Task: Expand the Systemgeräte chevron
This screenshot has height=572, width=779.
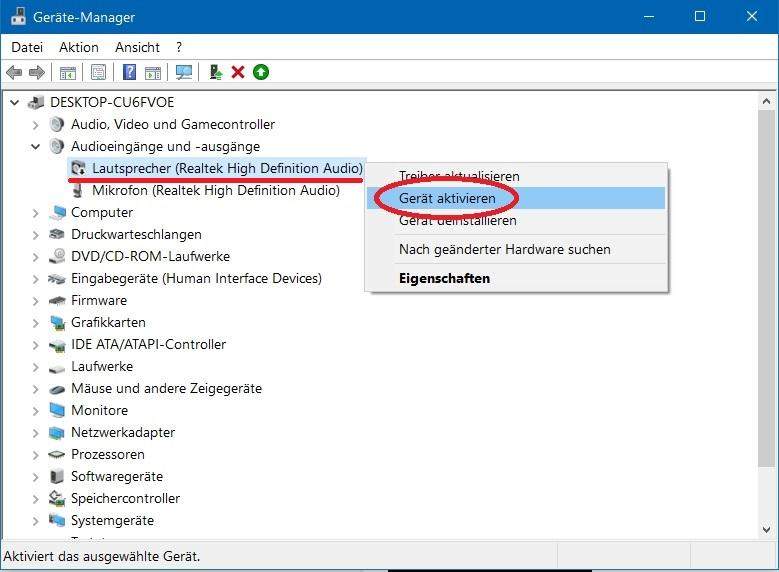Action: point(35,521)
